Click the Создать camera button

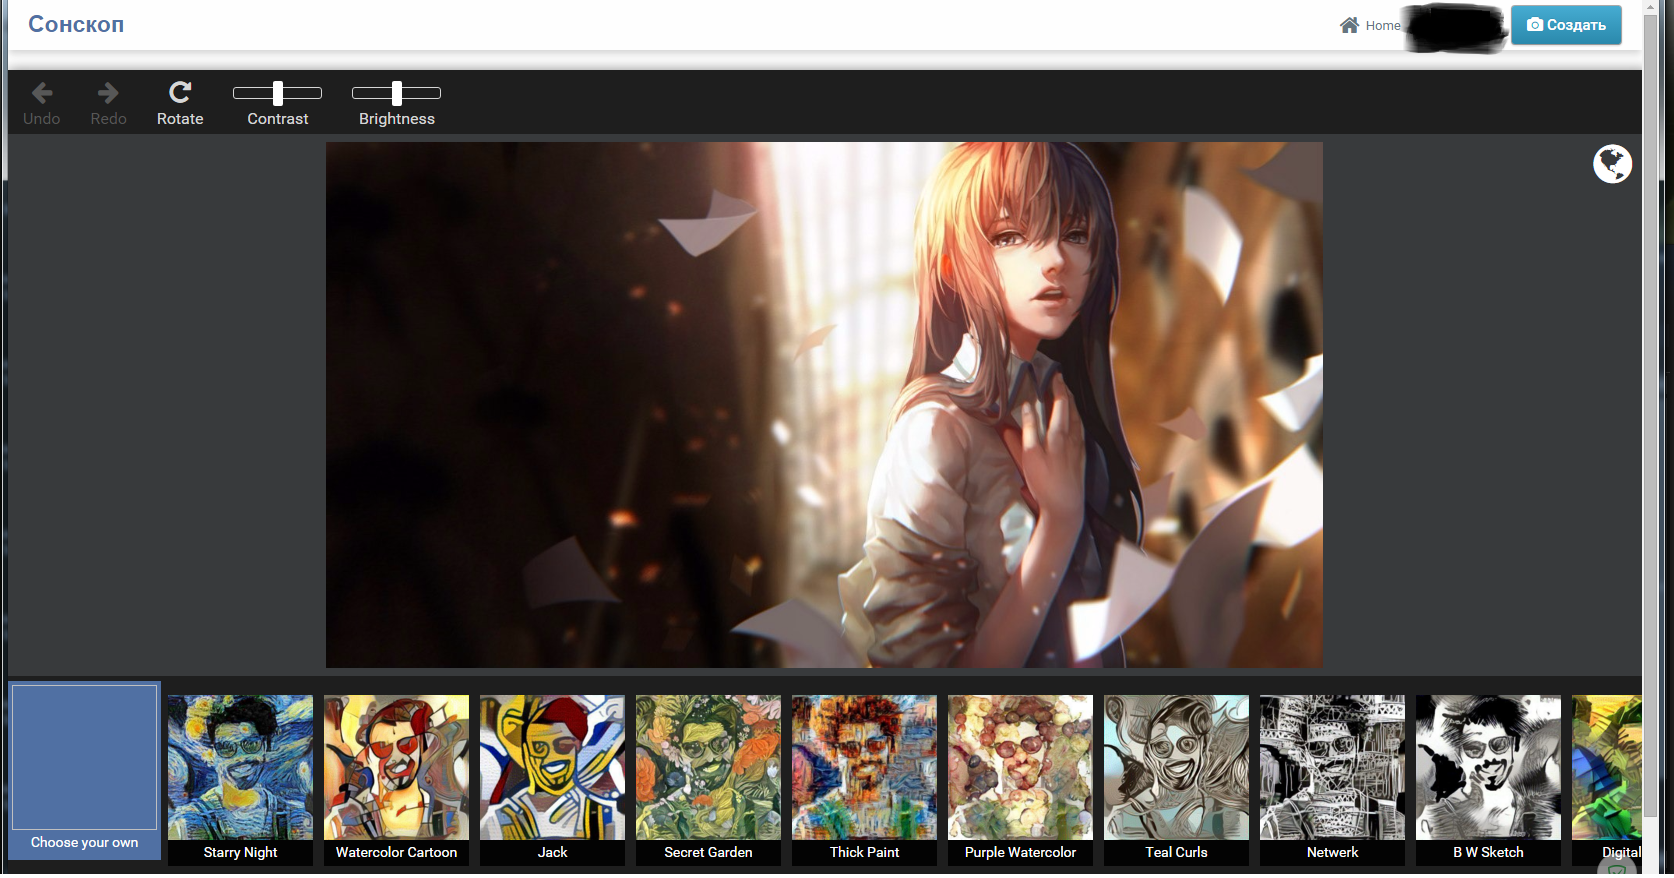1566,25
